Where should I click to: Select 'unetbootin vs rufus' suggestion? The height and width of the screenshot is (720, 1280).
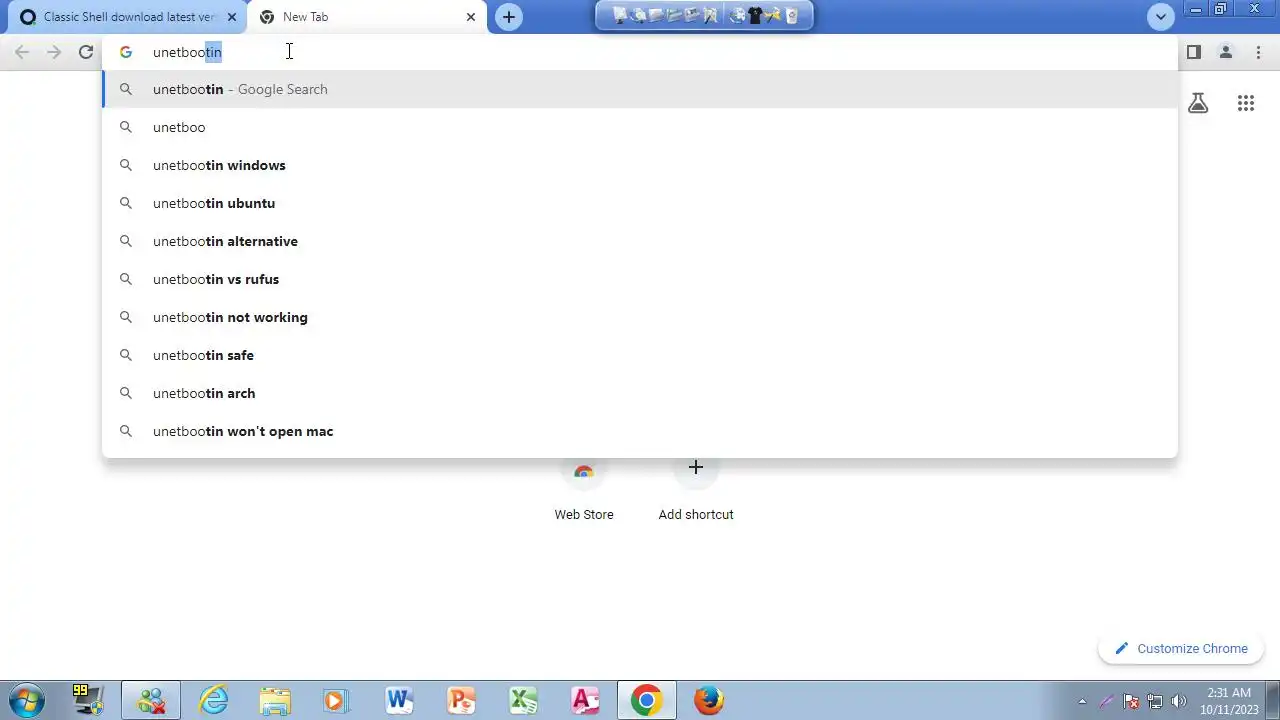[x=640, y=279]
